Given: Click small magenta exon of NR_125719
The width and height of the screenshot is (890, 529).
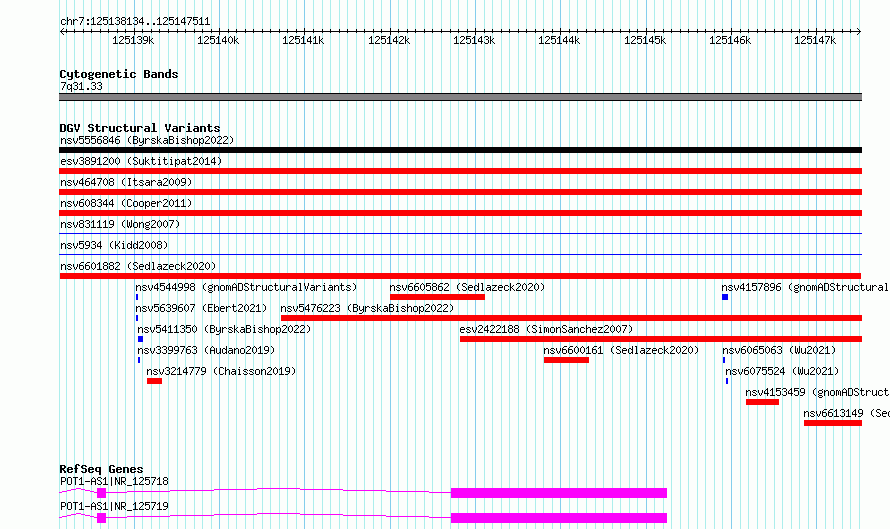Looking at the screenshot, I should pos(101,518).
